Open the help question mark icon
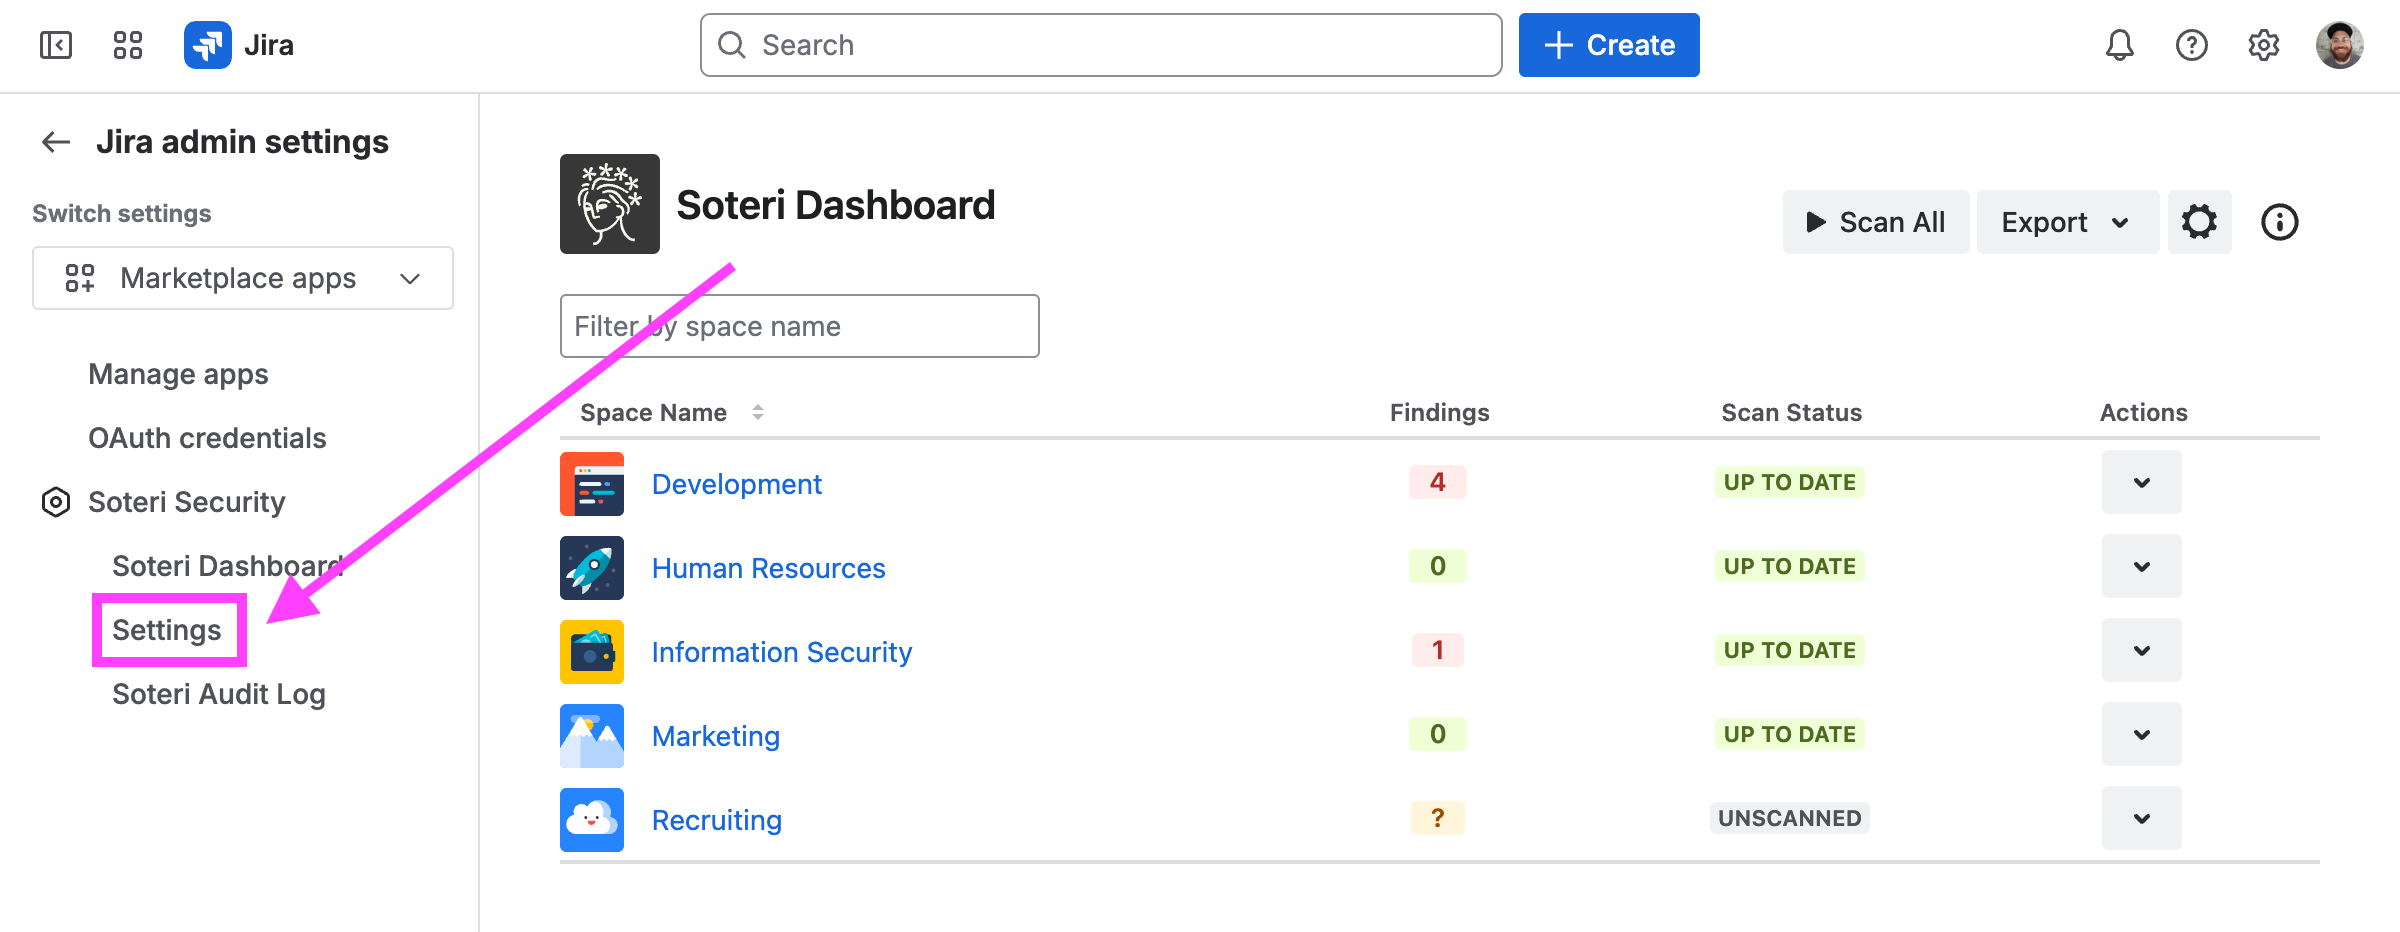 pos(2191,45)
